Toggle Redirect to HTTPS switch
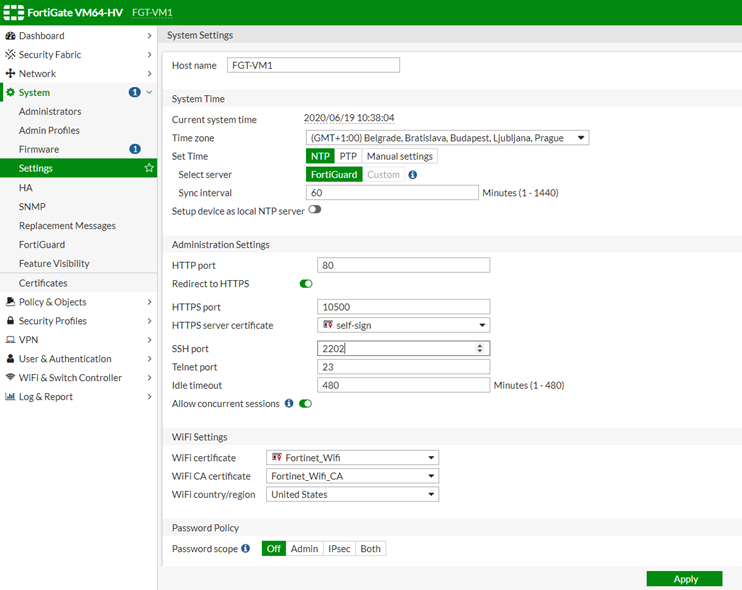This screenshot has height=590, width=742. click(306, 284)
